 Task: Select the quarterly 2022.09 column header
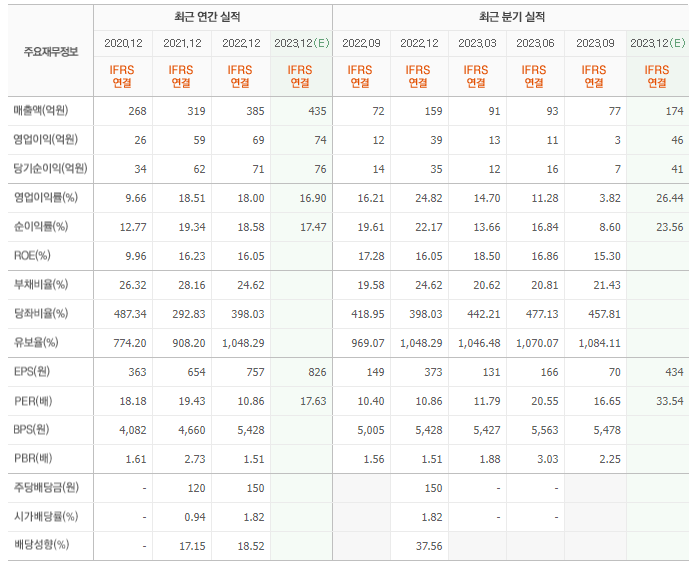click(361, 43)
